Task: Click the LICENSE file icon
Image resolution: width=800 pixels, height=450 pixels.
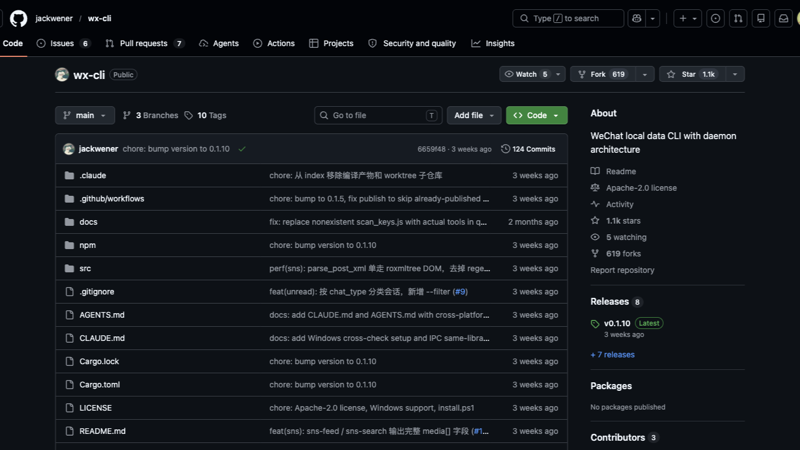Action: tap(69, 408)
